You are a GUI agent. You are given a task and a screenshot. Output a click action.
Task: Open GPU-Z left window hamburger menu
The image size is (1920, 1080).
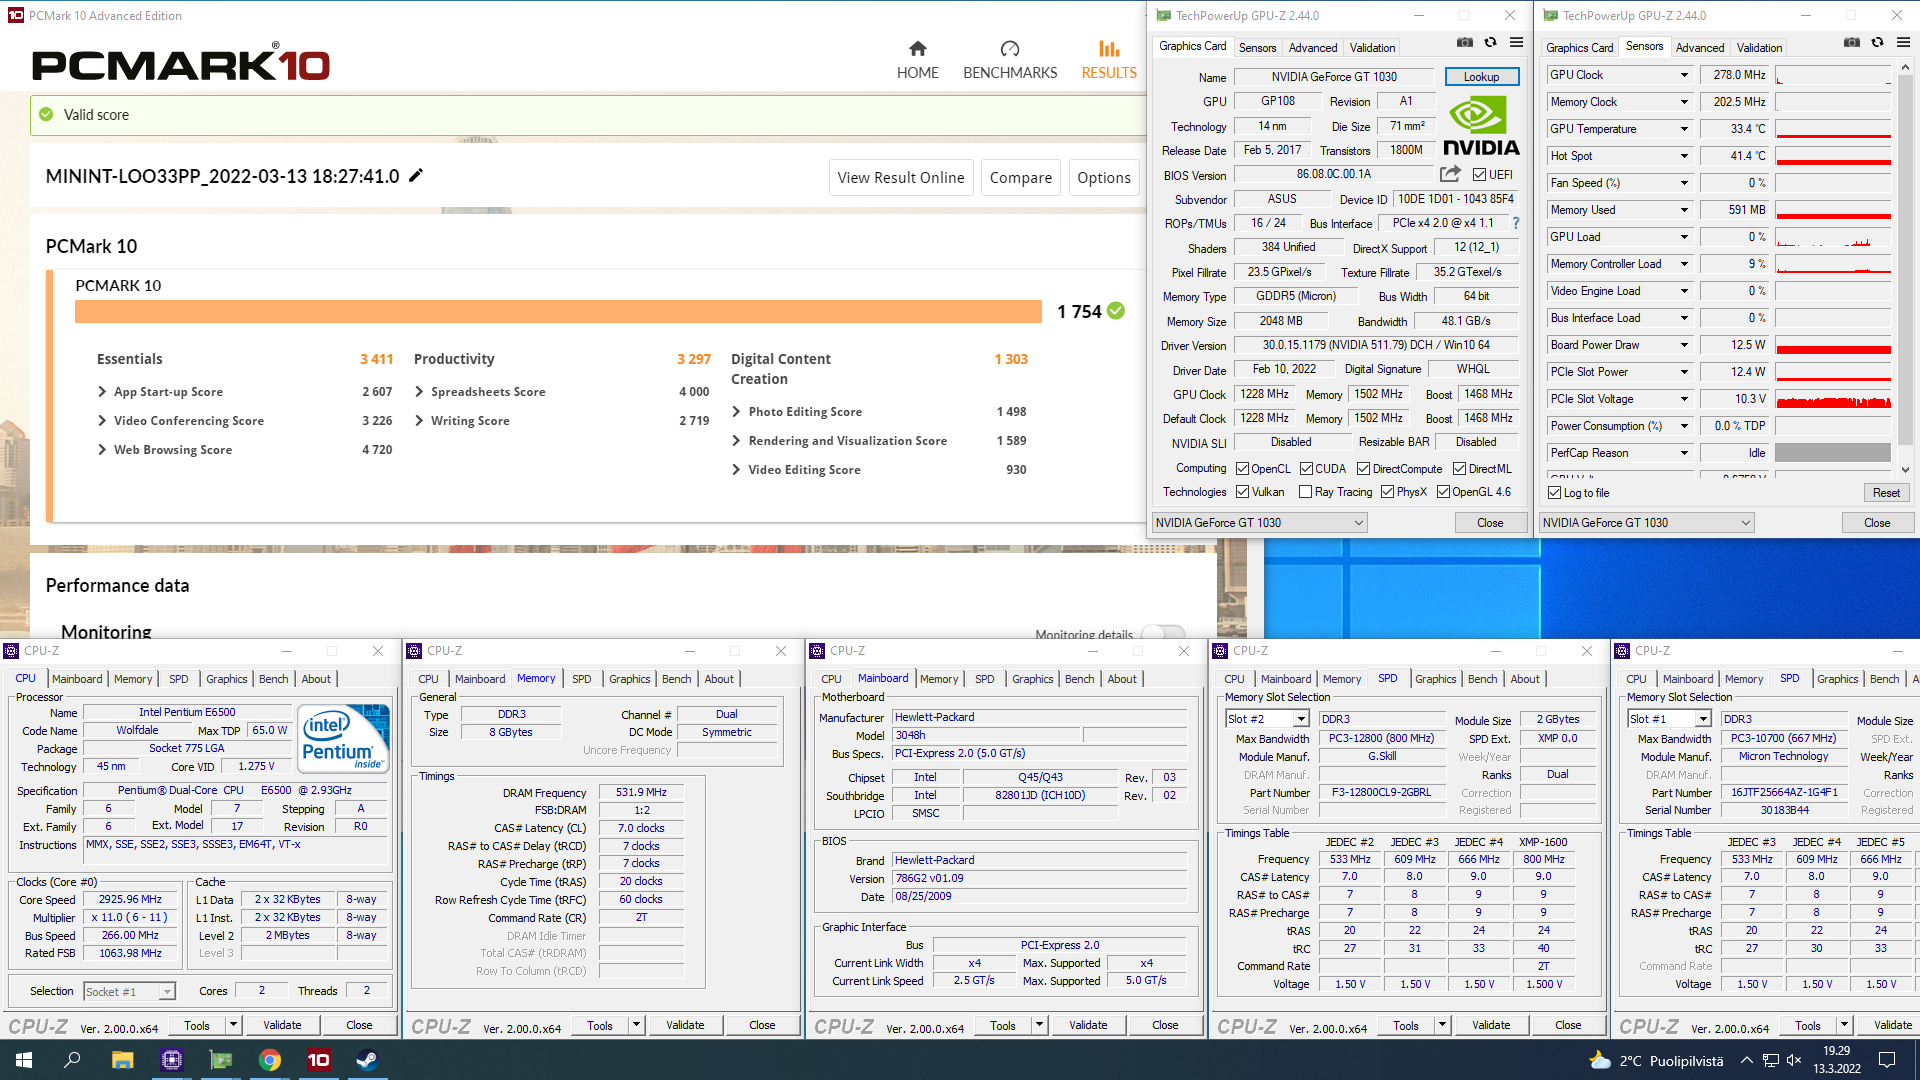tap(1516, 43)
